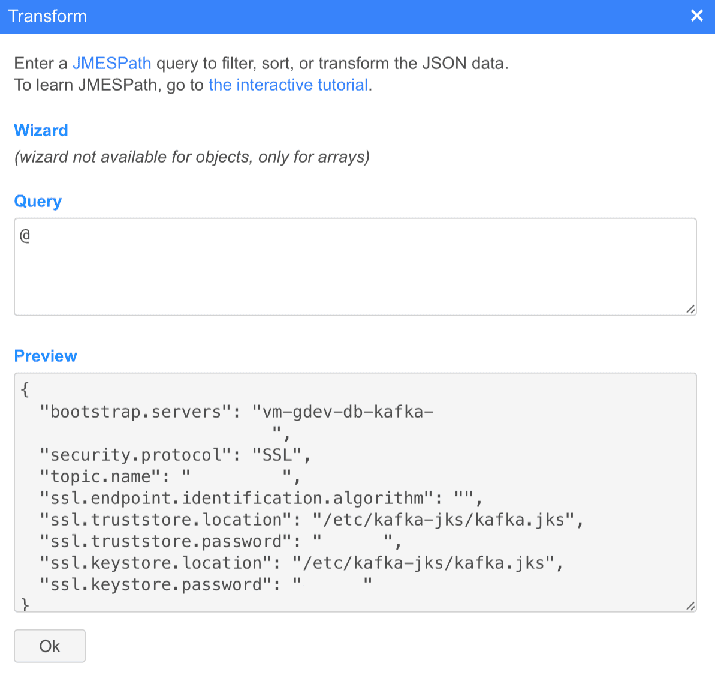Click the resize handle of the Preview box
This screenshot has width=715, height=690.
pyautogui.click(x=690, y=606)
